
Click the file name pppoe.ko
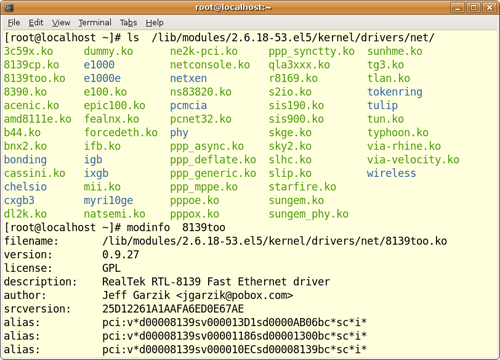[195, 201]
